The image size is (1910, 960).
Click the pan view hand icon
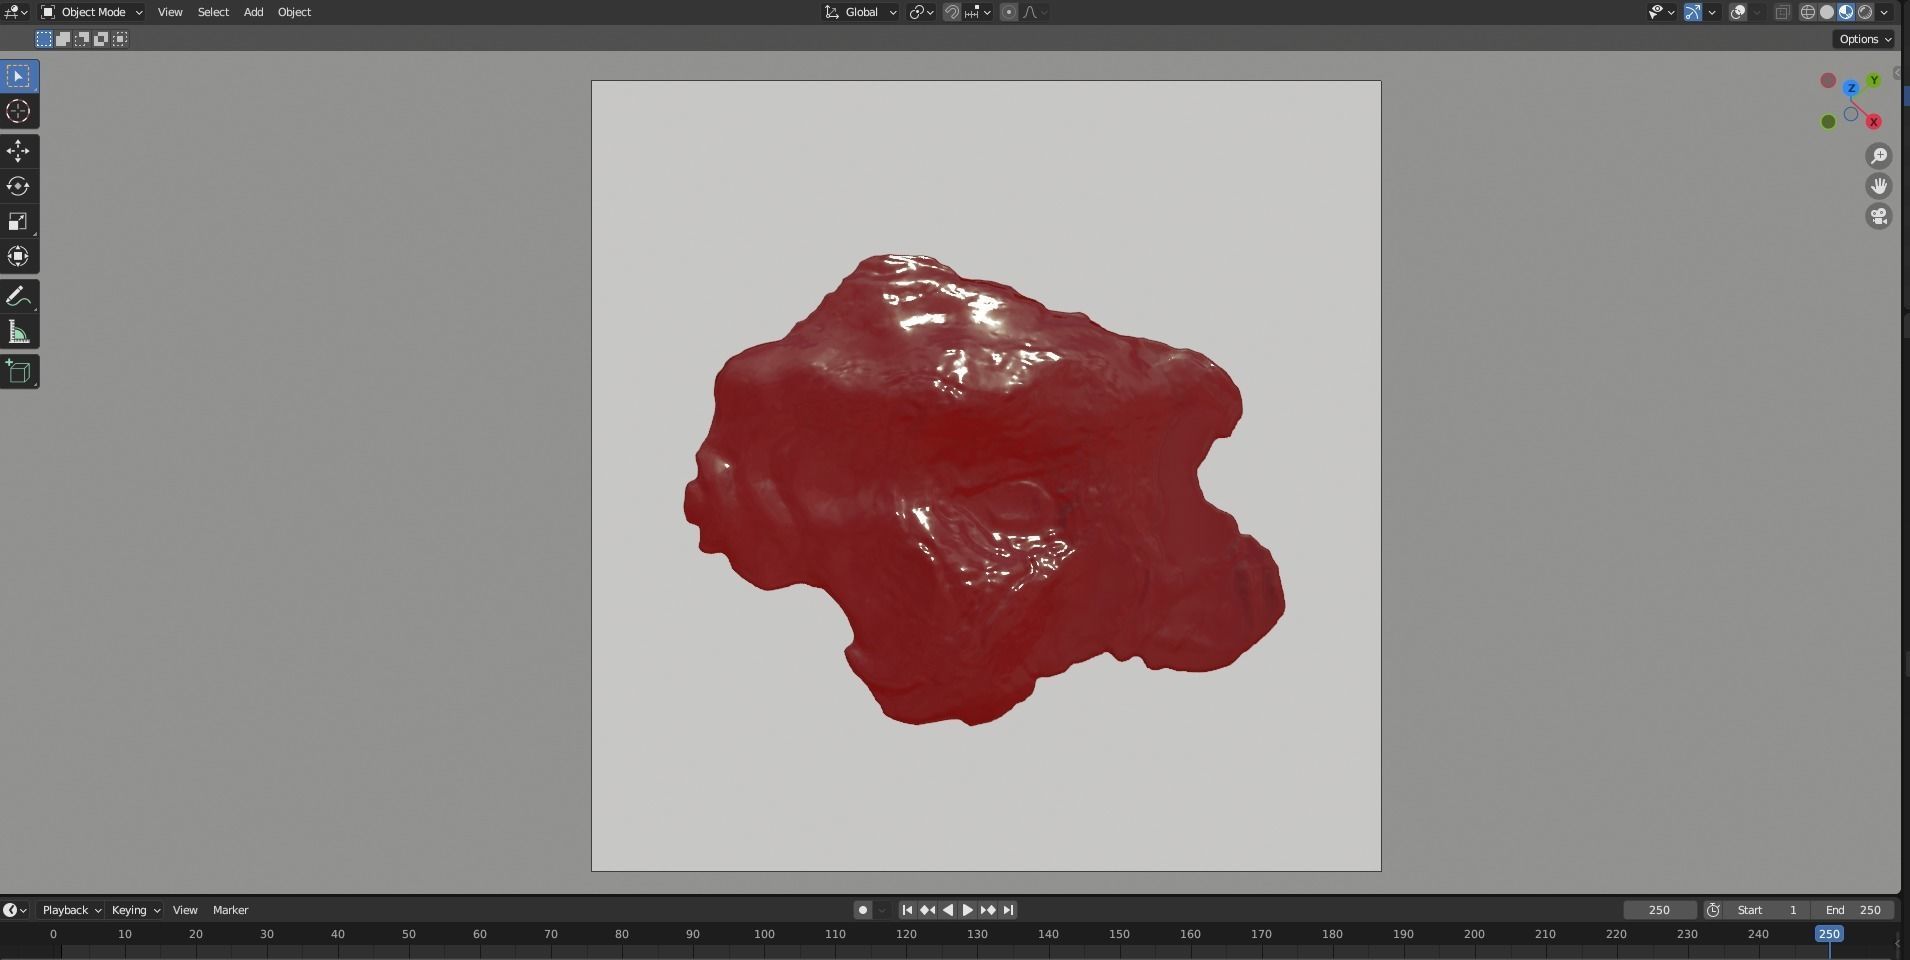point(1879,186)
